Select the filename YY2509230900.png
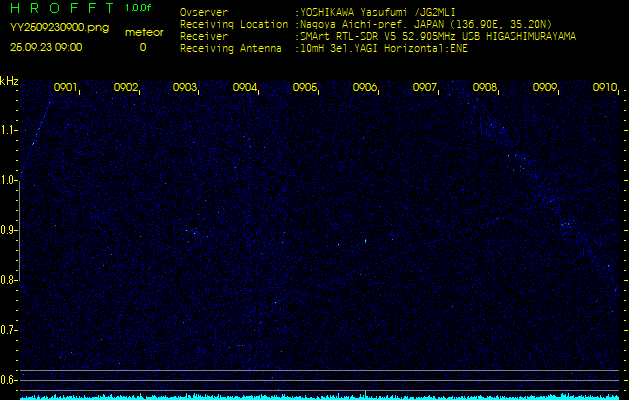 pyautogui.click(x=59, y=28)
